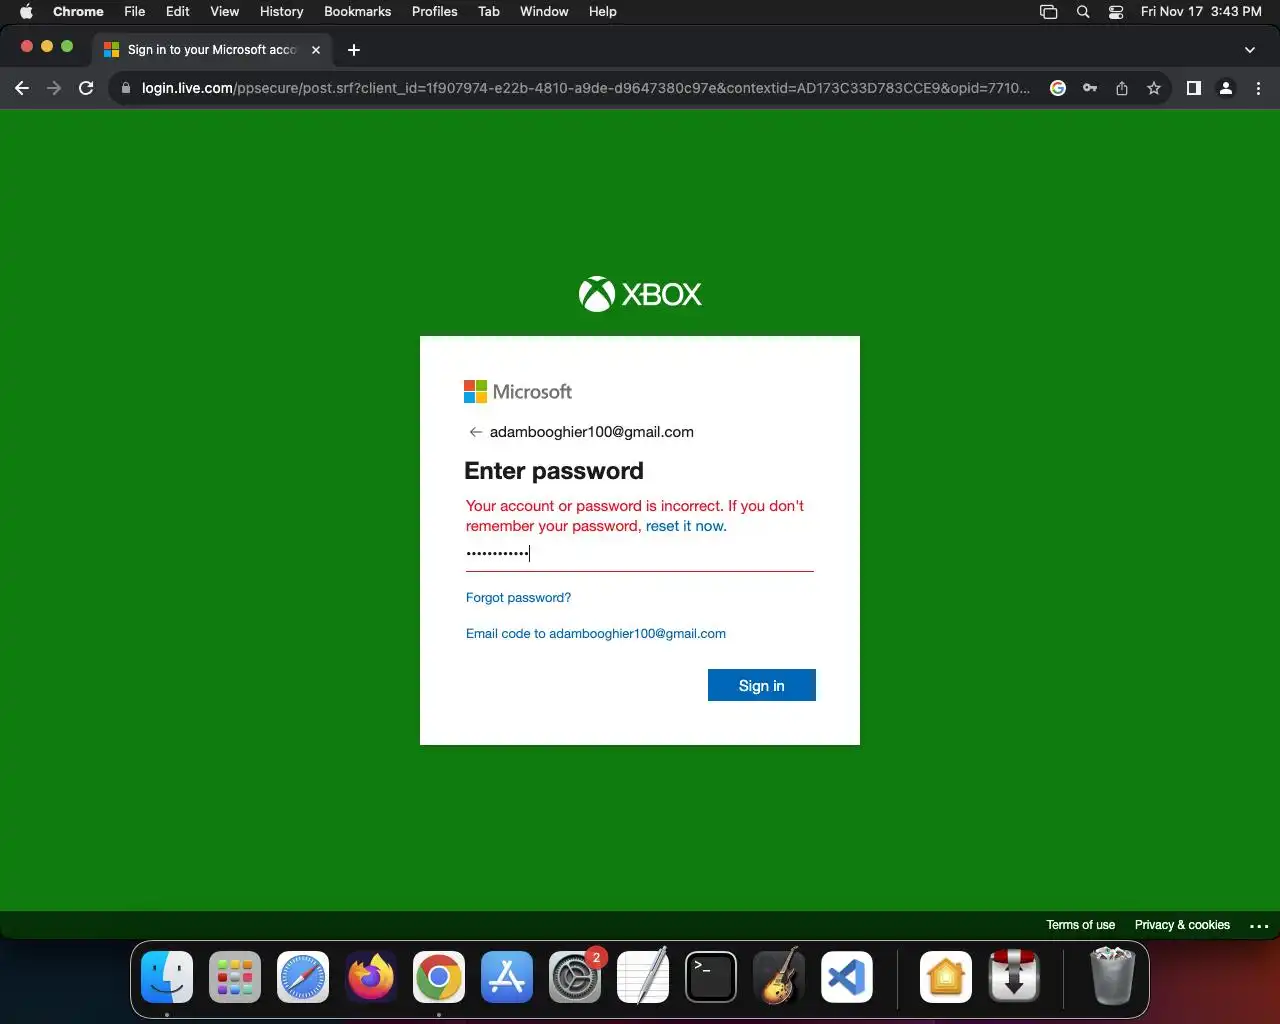Open the Home app from Dock
The image size is (1280, 1024).
pos(946,977)
